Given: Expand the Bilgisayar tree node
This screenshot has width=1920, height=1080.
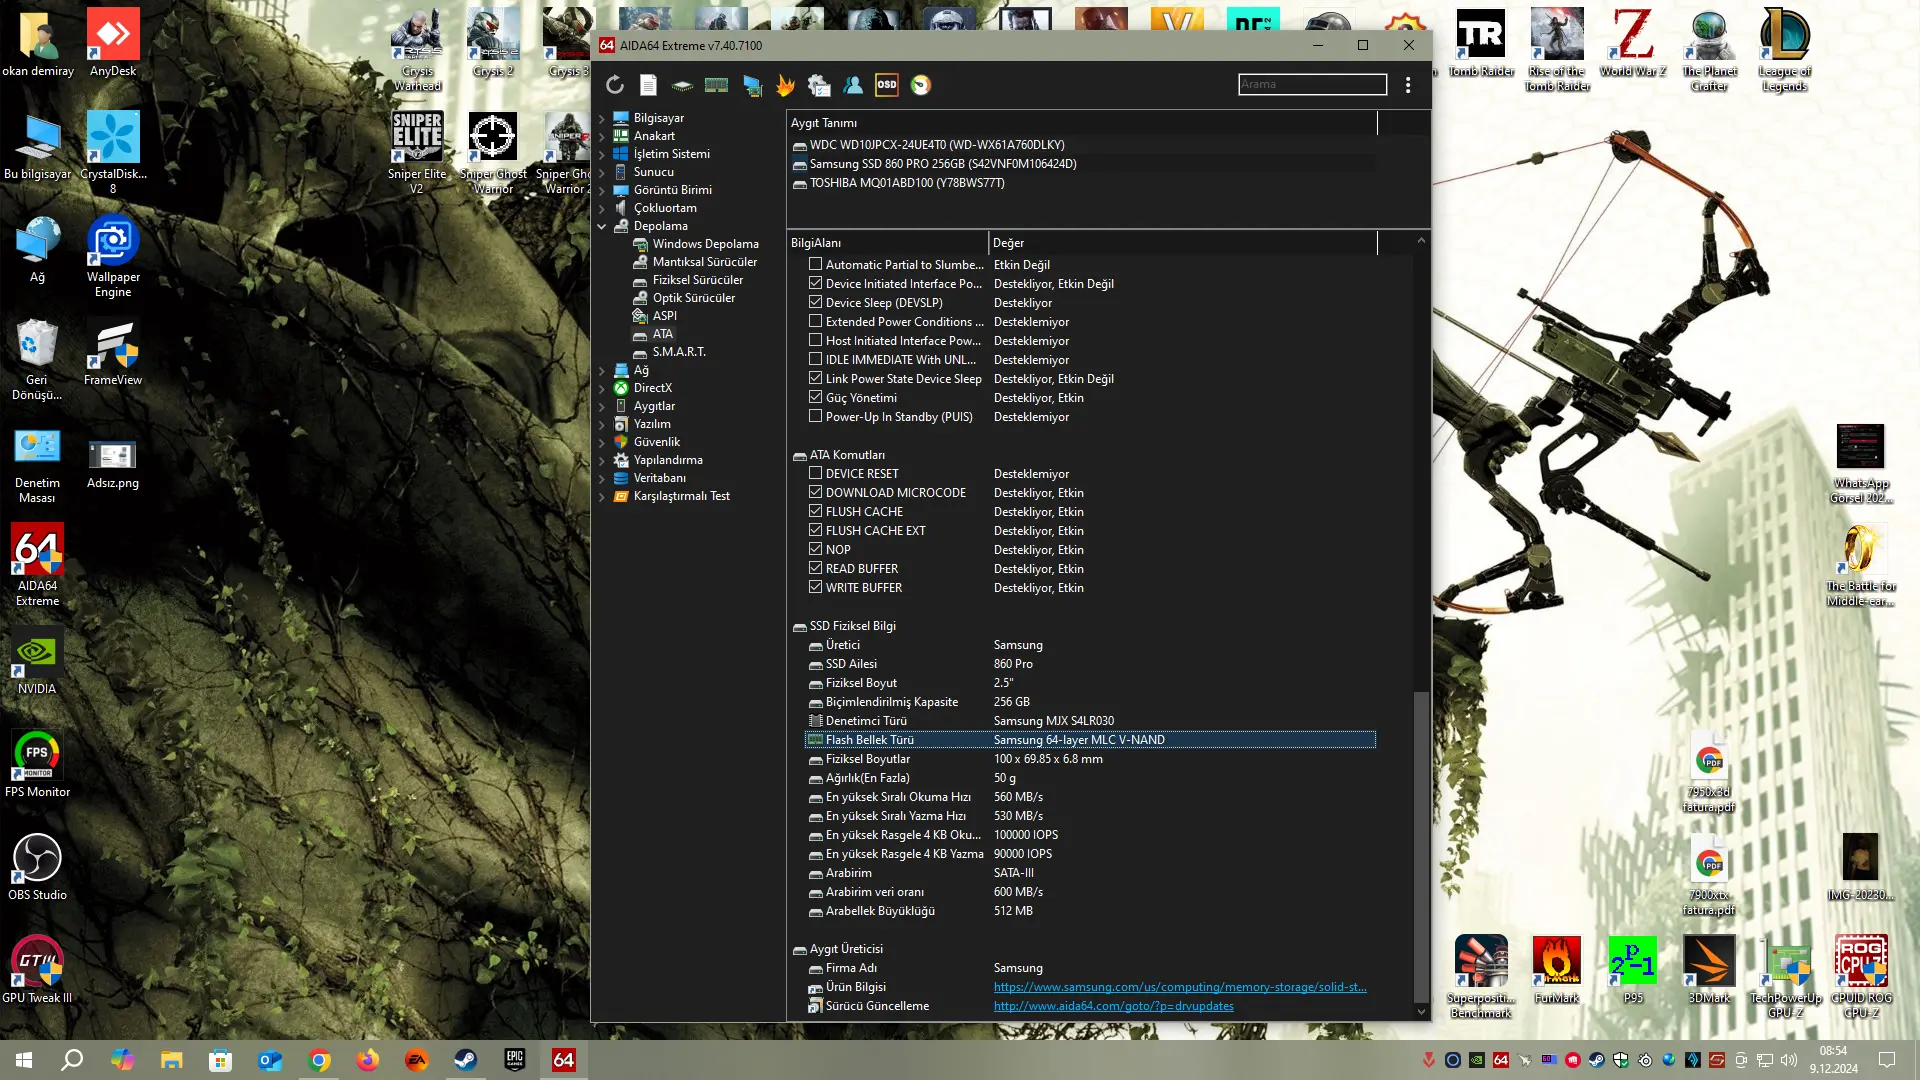Looking at the screenshot, I should pos(602,118).
